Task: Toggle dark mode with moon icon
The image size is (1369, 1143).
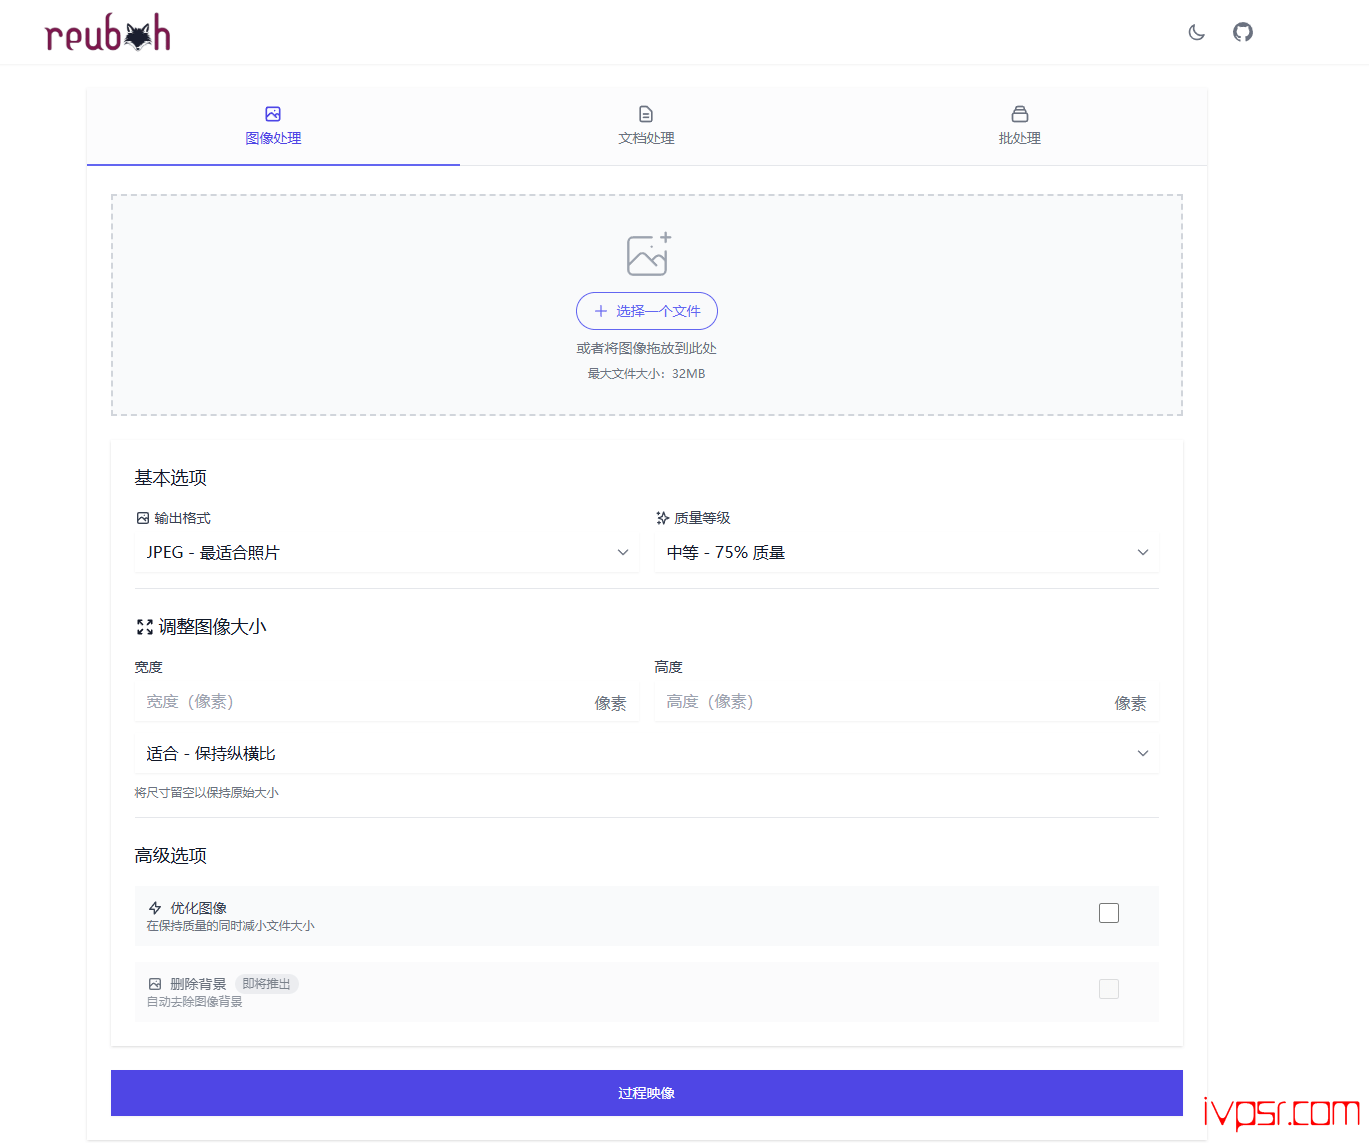Action: click(x=1196, y=32)
